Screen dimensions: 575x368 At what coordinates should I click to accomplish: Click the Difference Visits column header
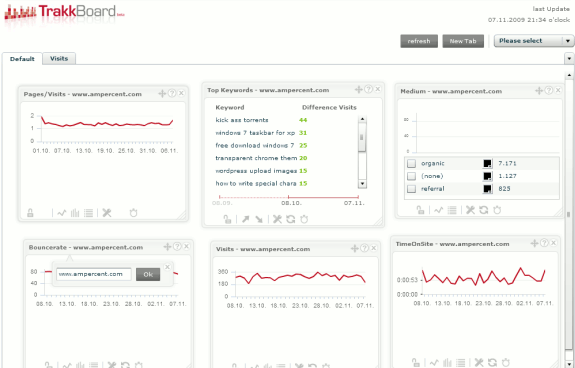[329, 107]
